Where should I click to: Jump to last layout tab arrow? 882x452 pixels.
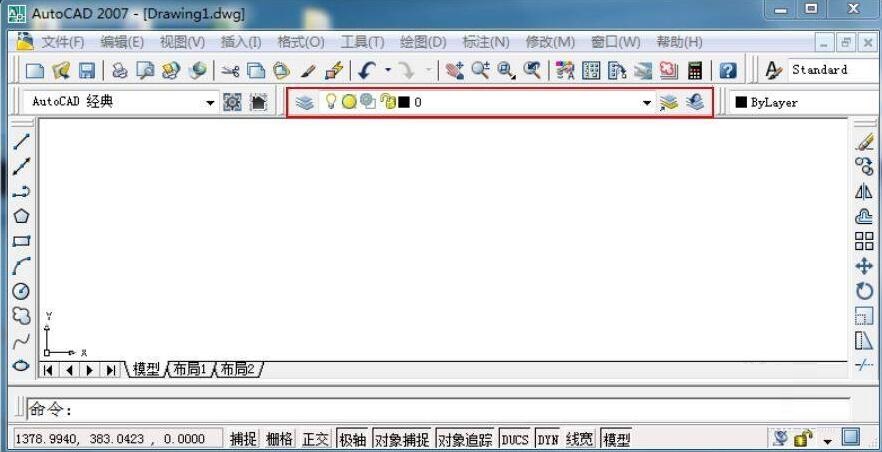coord(111,370)
